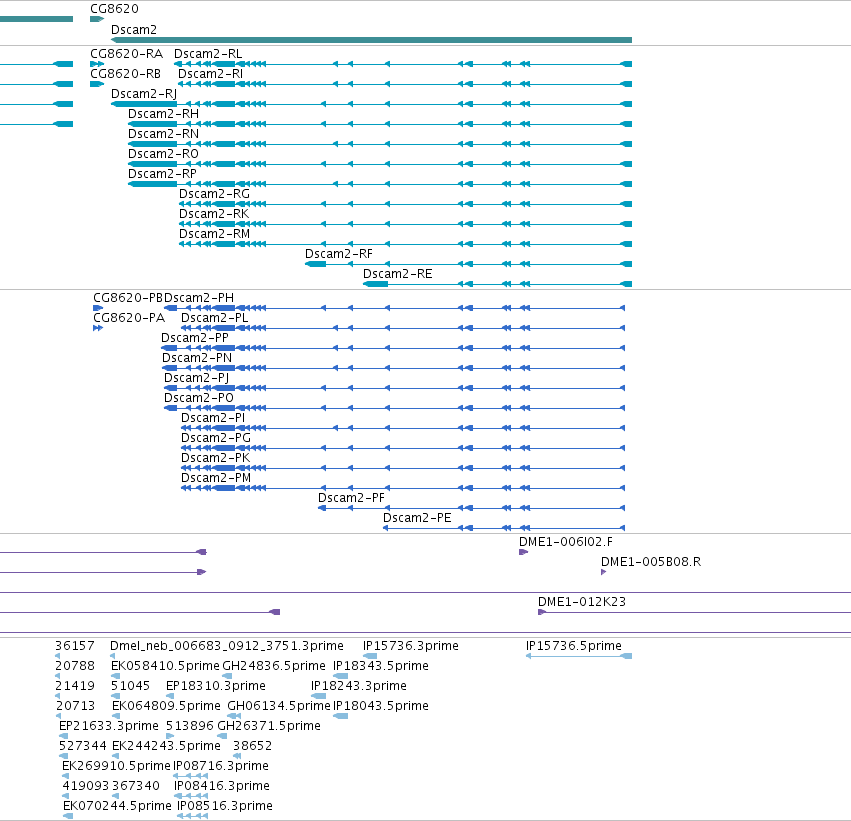Select the CG8620-RB transcript label
851x821 pixels.
[x=125, y=74]
